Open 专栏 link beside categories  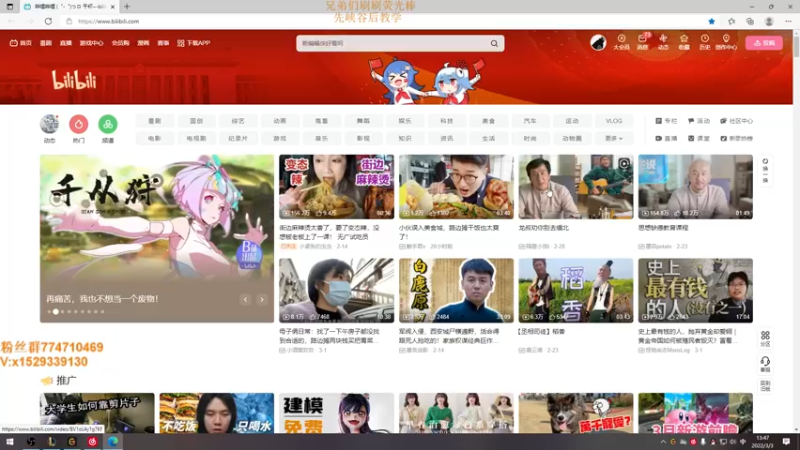pyautogui.click(x=666, y=121)
